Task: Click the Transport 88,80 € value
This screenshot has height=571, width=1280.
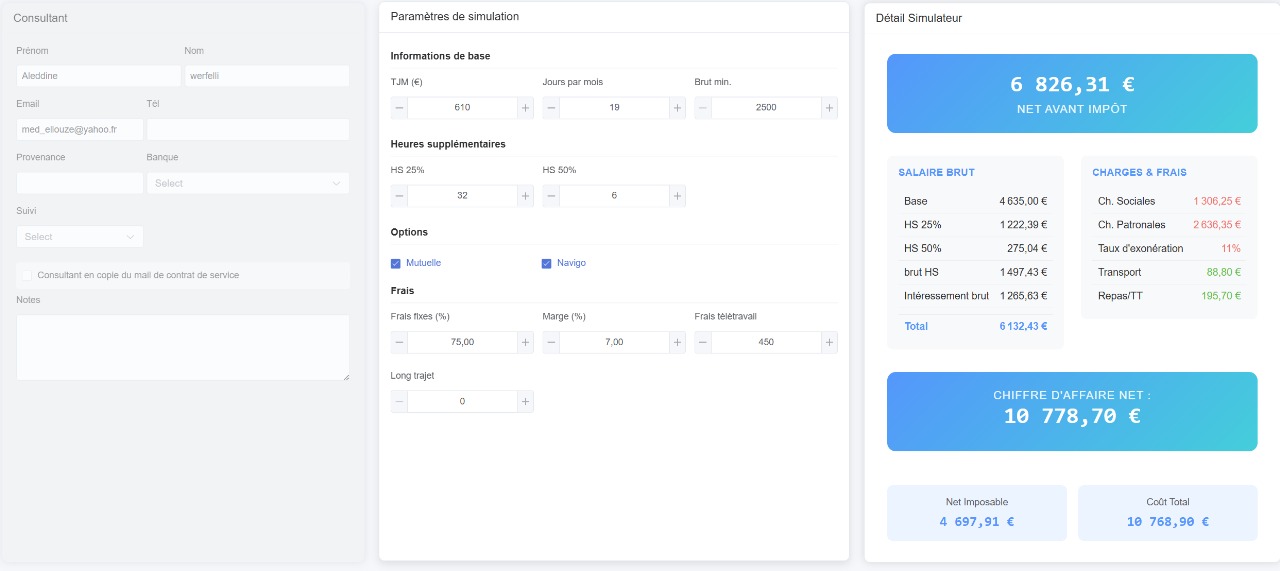Action: click(1224, 272)
